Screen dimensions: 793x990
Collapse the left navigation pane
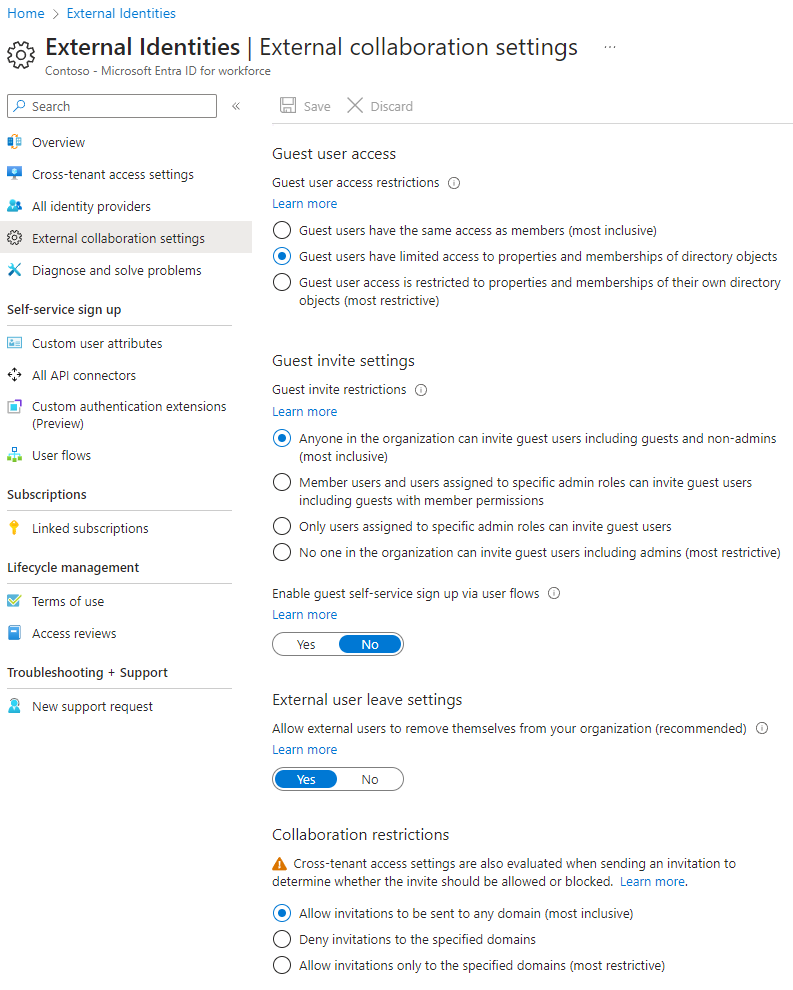236,106
